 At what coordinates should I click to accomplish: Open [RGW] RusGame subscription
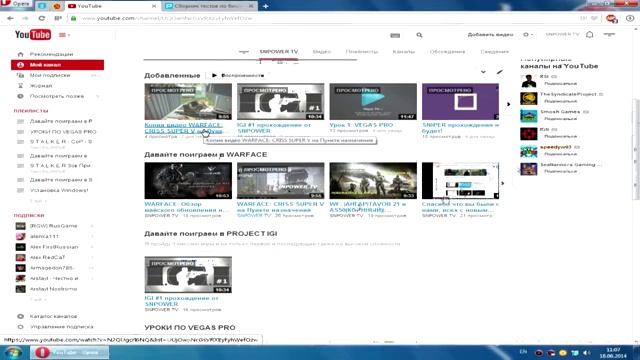(x=53, y=226)
